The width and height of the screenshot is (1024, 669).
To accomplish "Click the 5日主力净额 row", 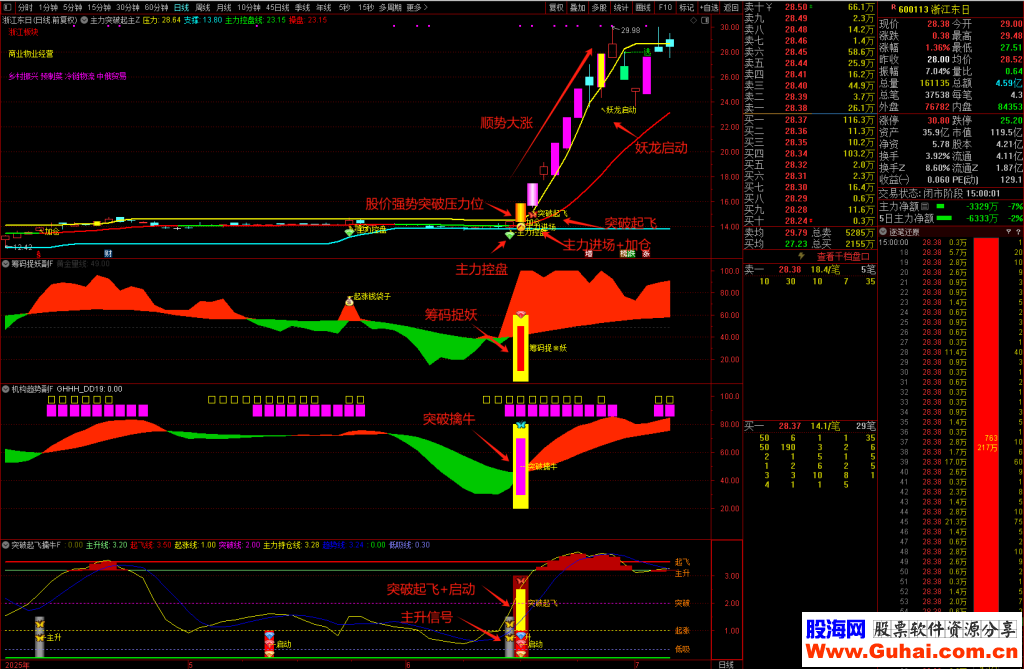I will [950, 218].
